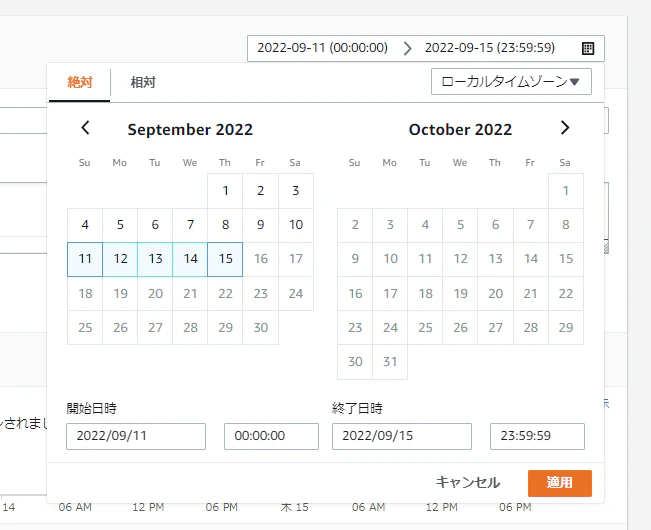Select September 1 in the calendar
Screen dimensions: 651x530
(225, 191)
